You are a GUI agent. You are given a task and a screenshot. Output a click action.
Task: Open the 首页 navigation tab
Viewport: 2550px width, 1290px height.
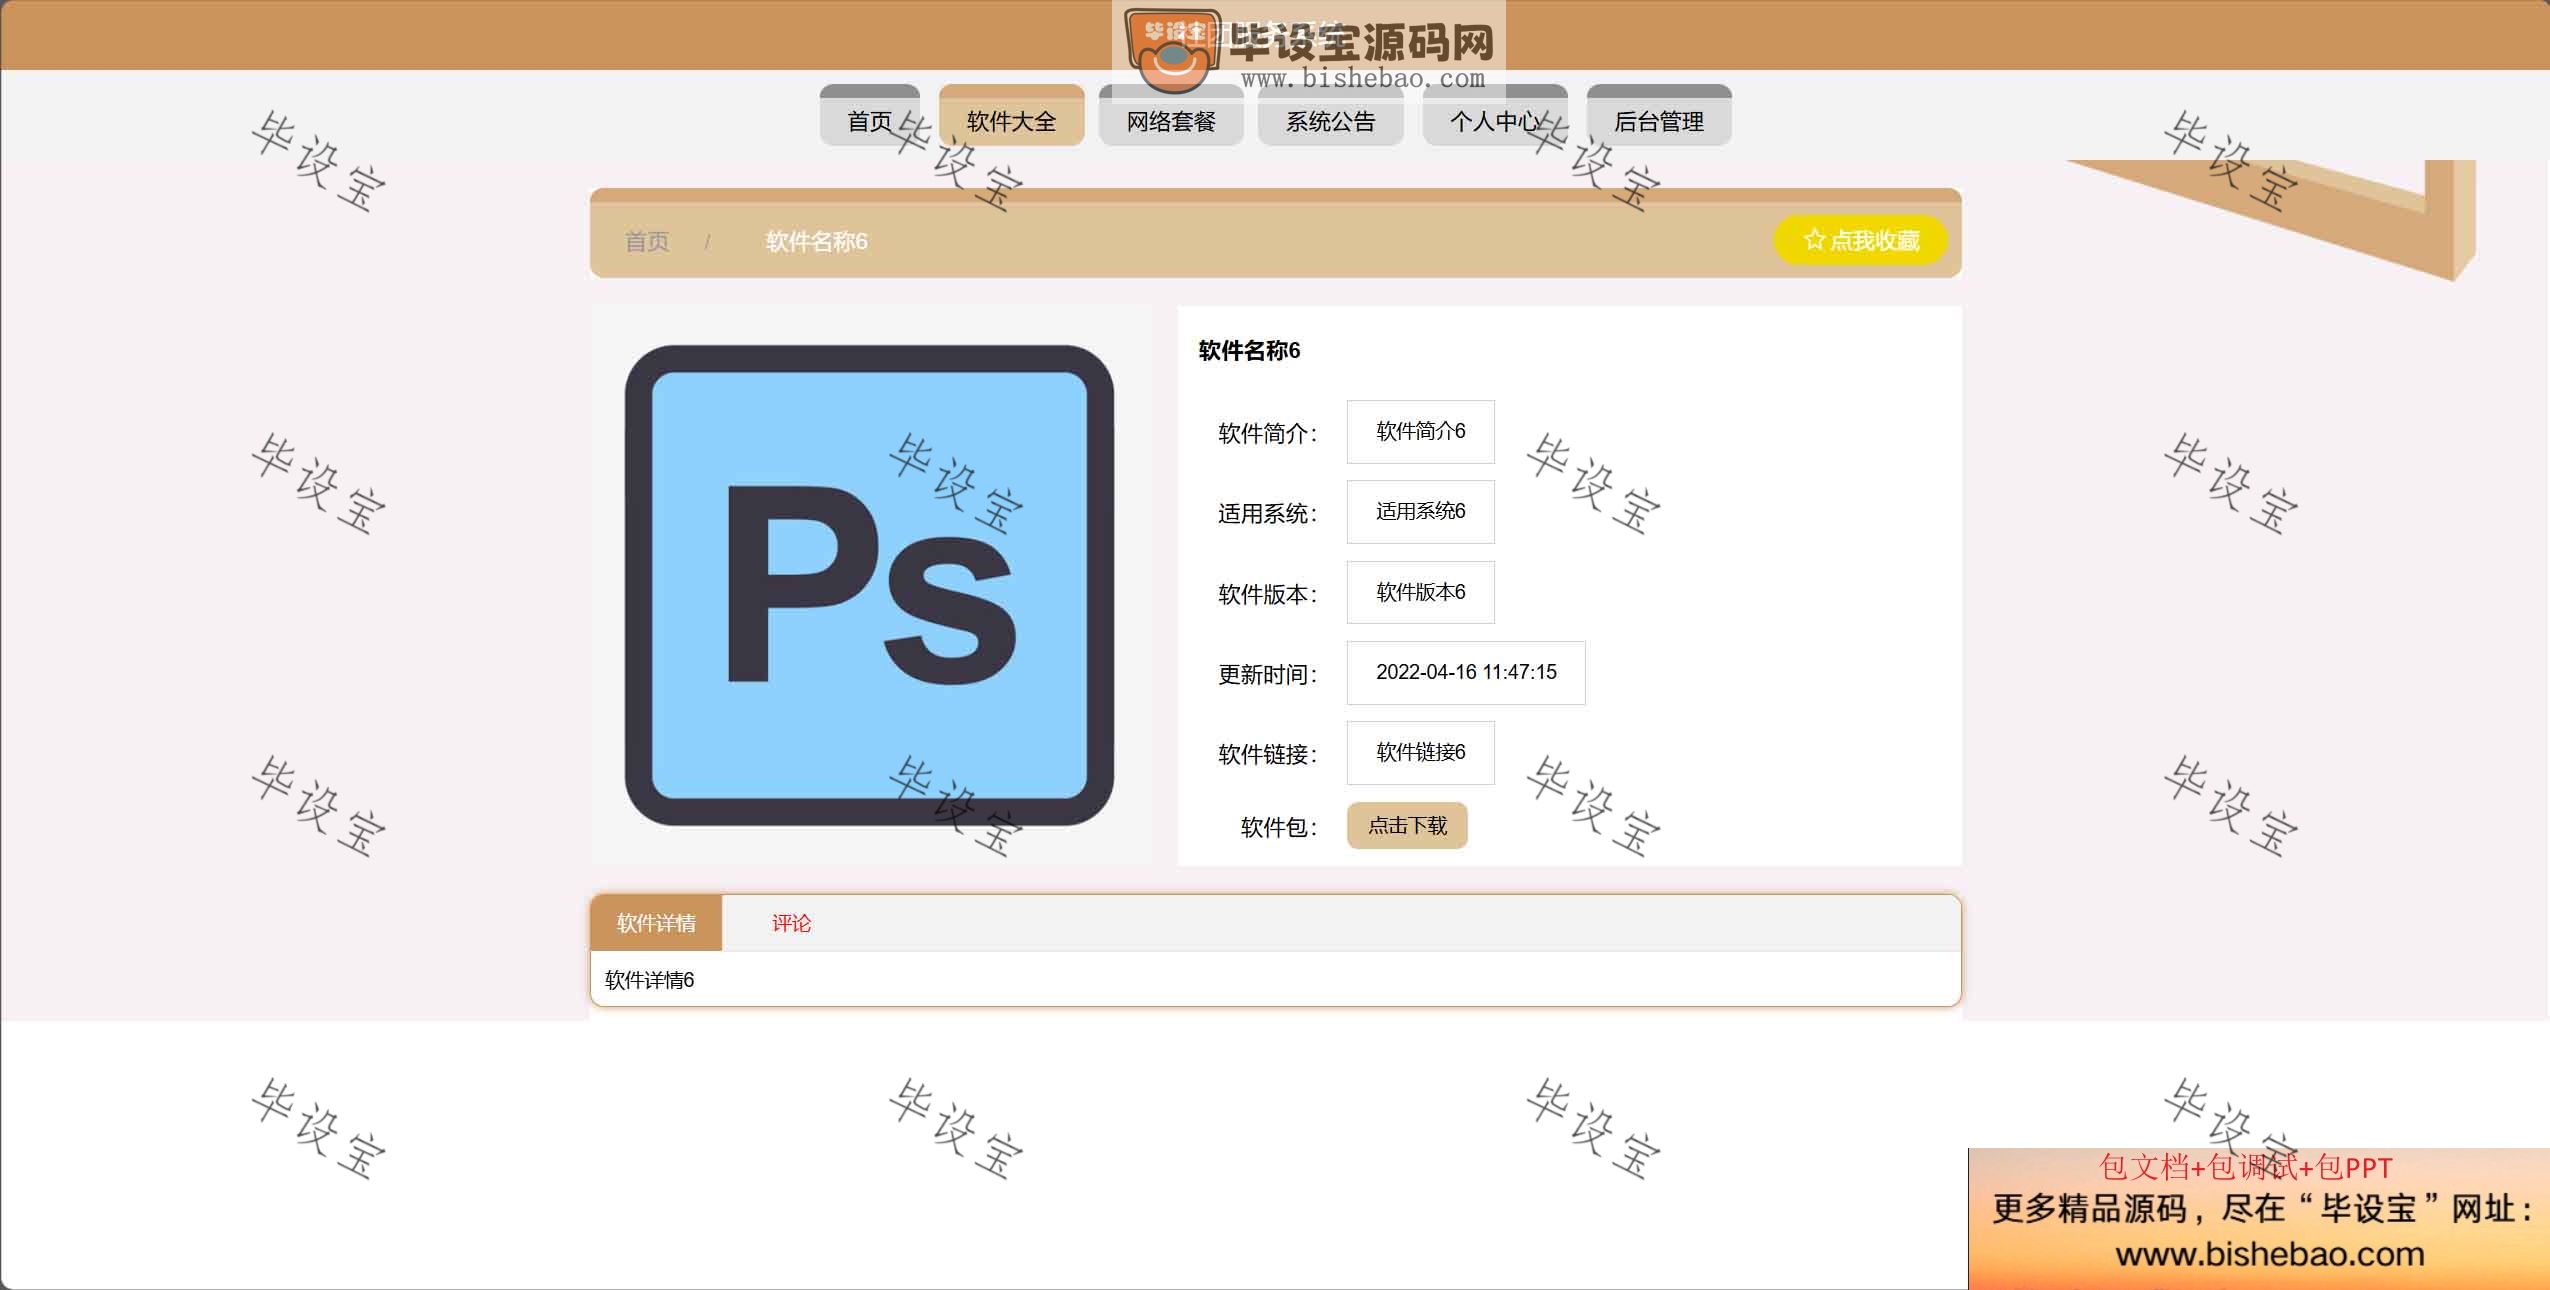[869, 116]
